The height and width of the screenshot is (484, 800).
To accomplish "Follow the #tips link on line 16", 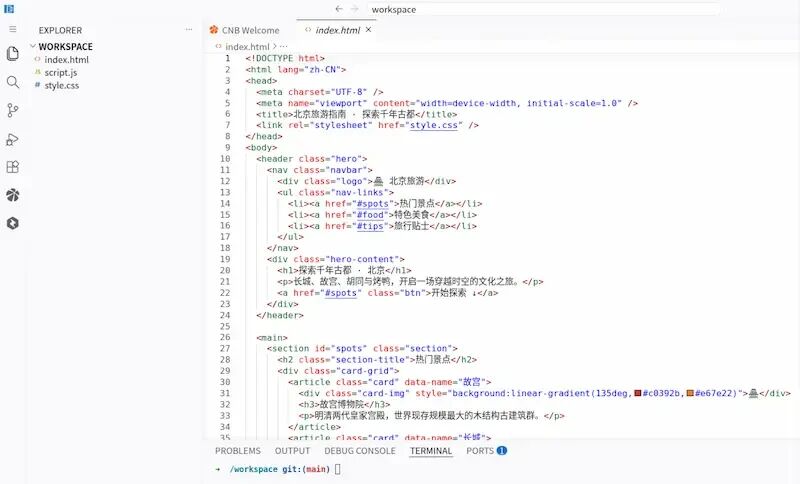I will [370, 226].
